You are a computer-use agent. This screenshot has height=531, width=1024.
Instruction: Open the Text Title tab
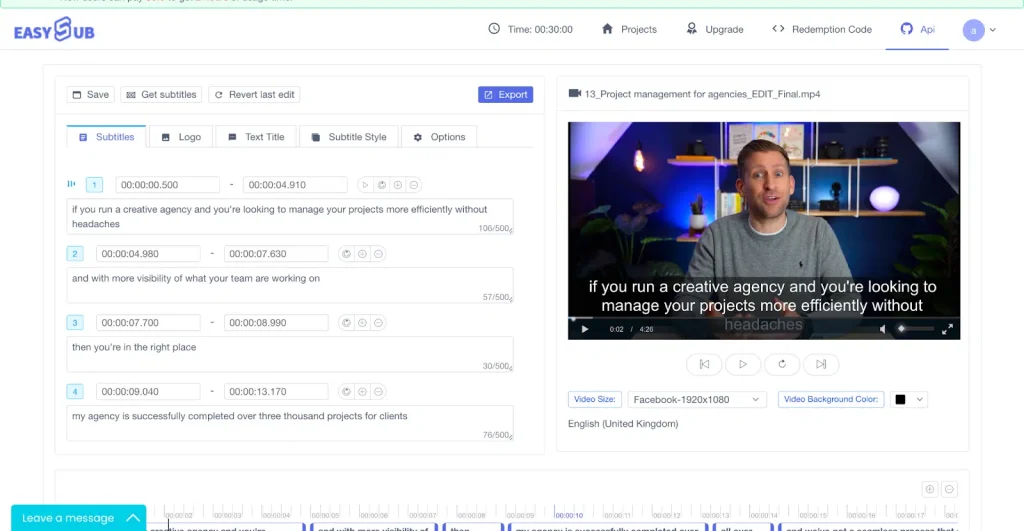click(256, 137)
